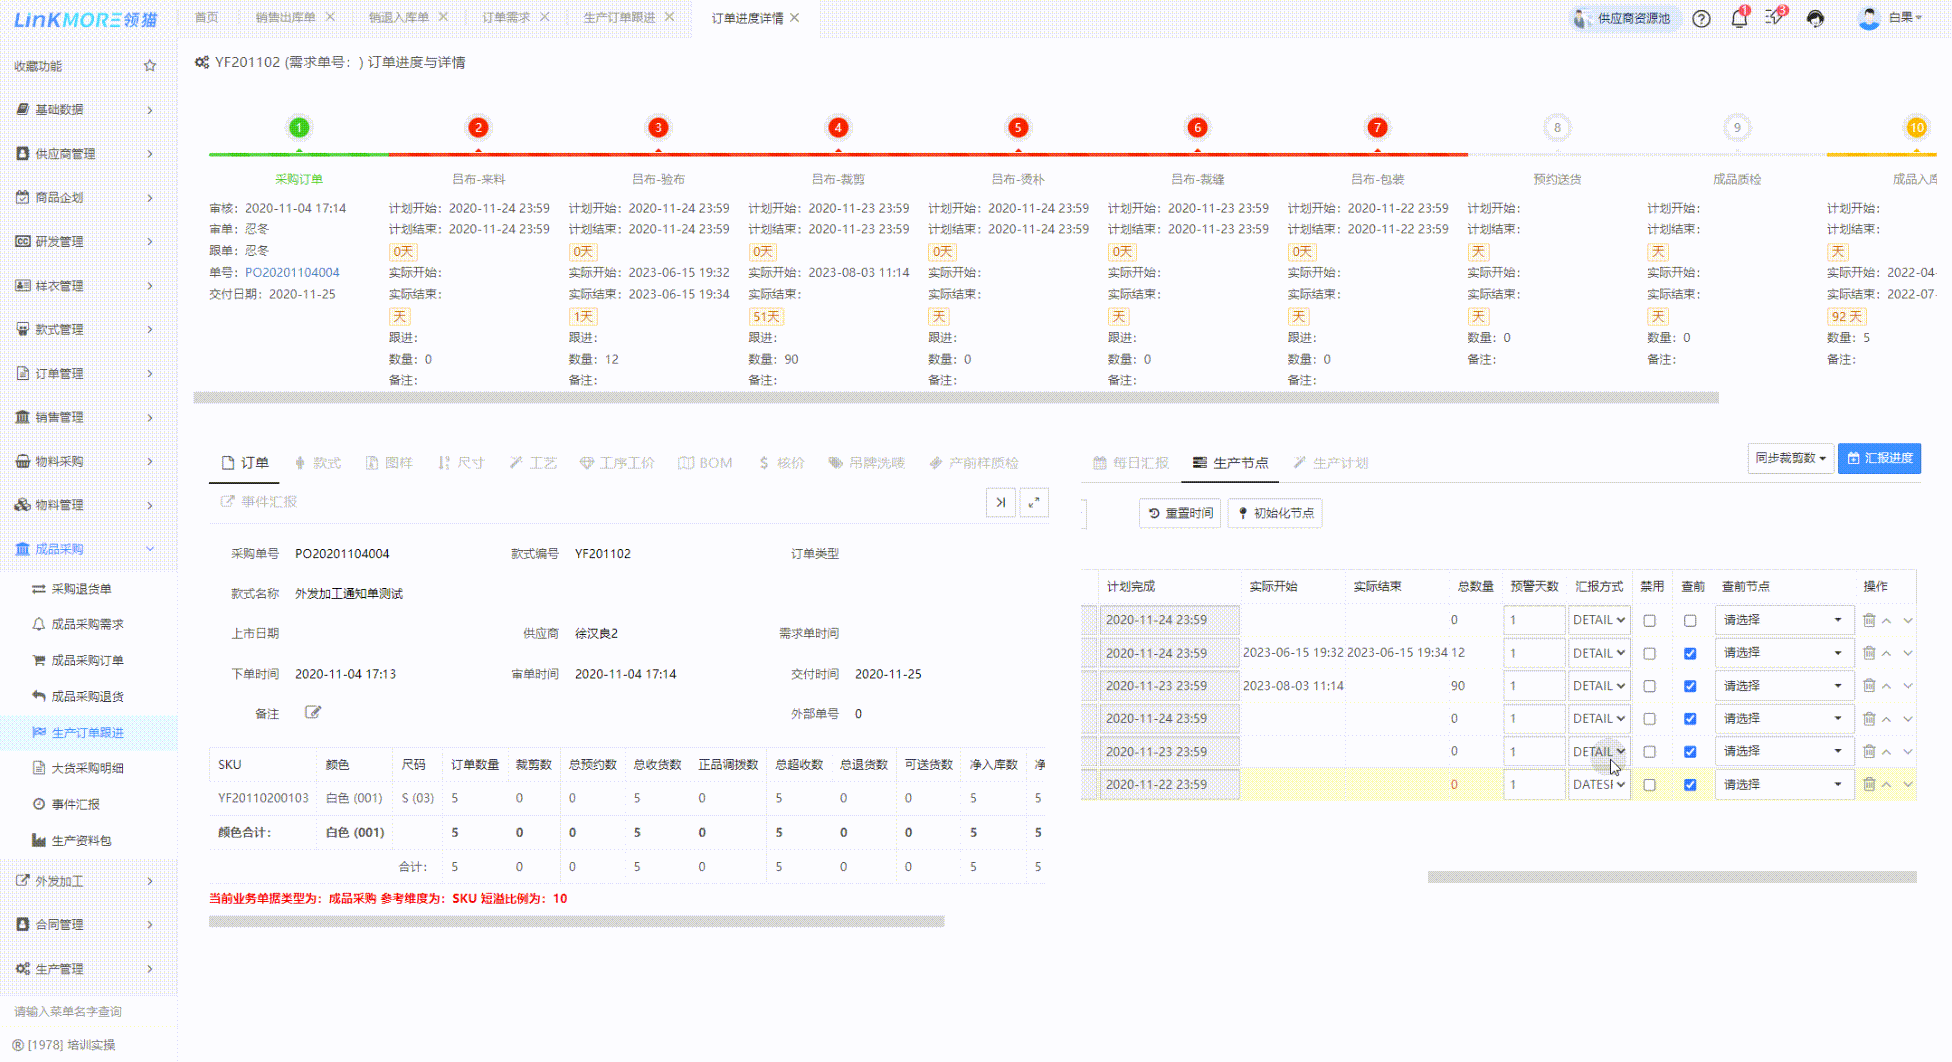Click the favorites star icon in sidebar
The image size is (1952, 1062).
[150, 66]
